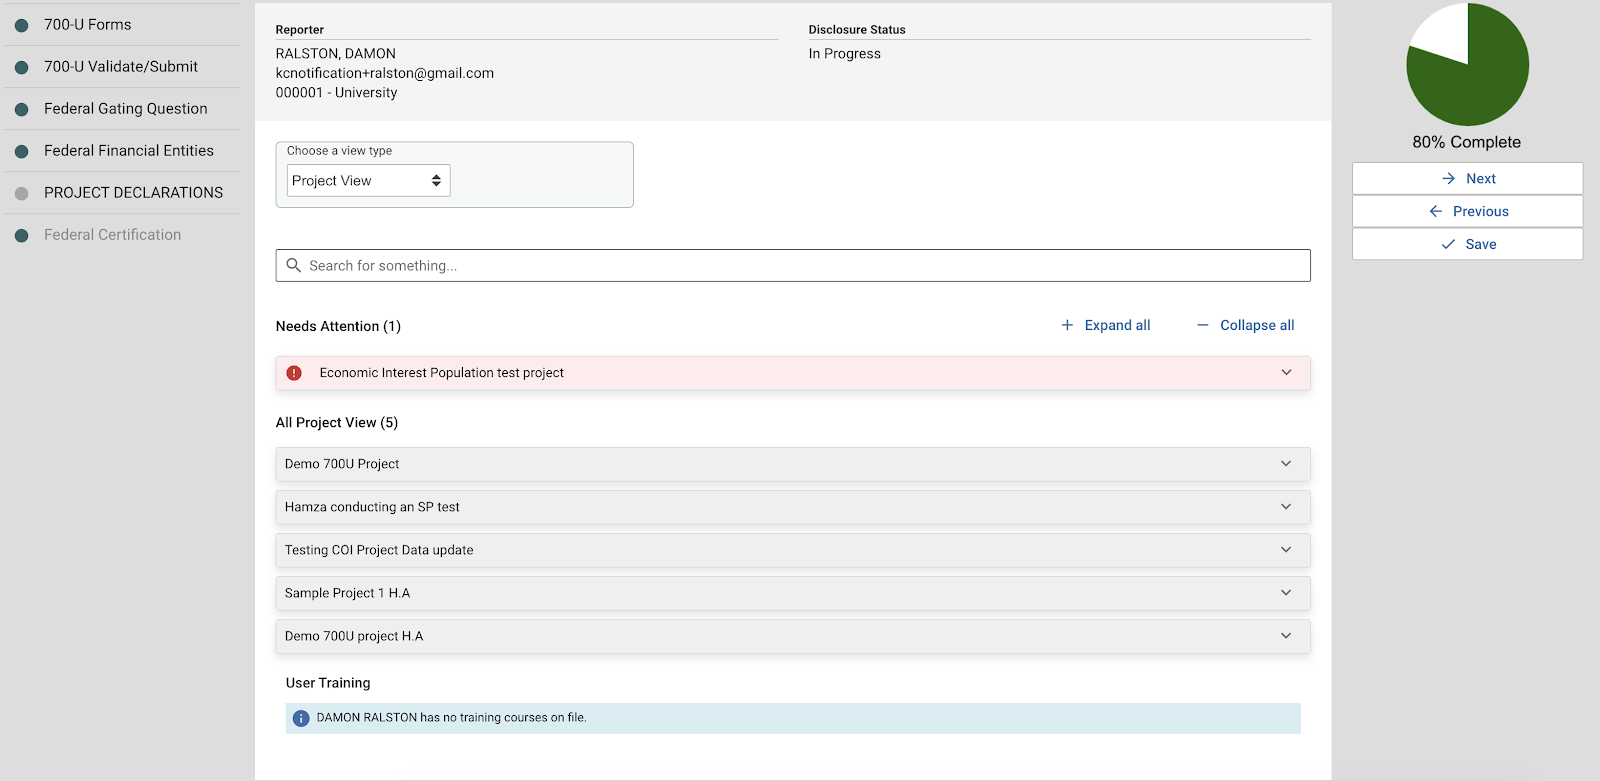The height and width of the screenshot is (781, 1600).
Task: Click the gray dot beside PROJECT DECLARATIONS
Action: click(21, 193)
